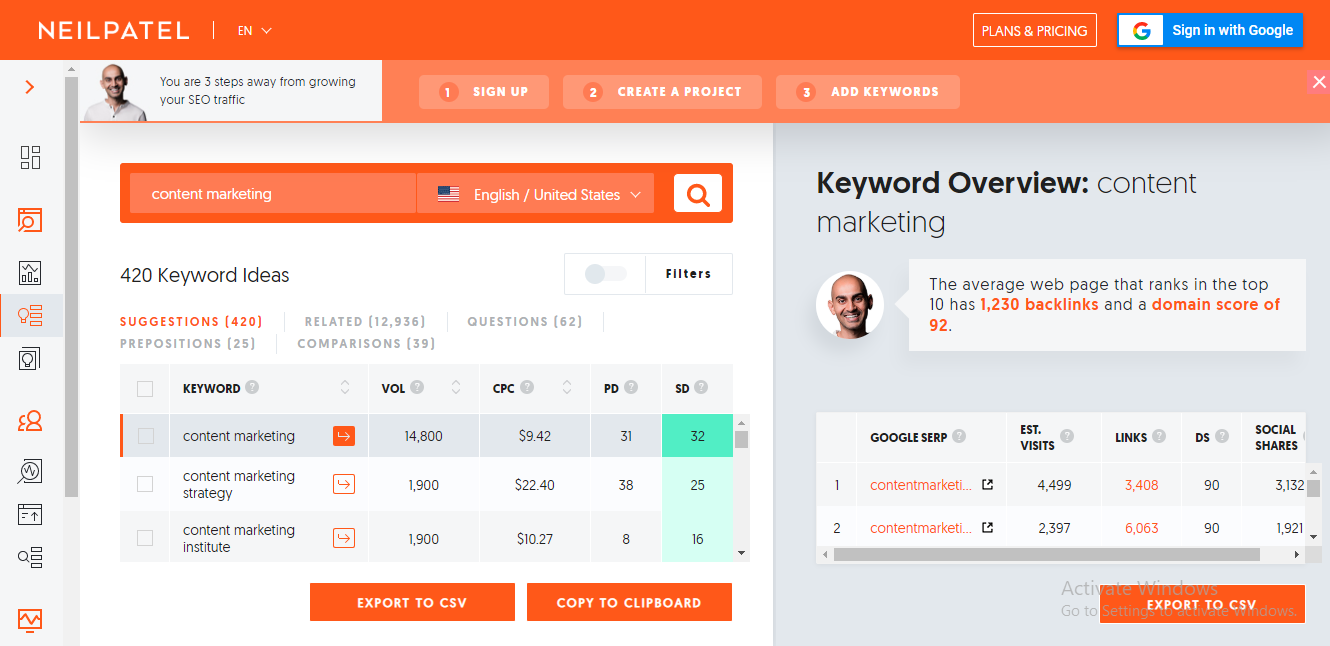Open the upward arrow window icon in sidebar

pyautogui.click(x=30, y=514)
